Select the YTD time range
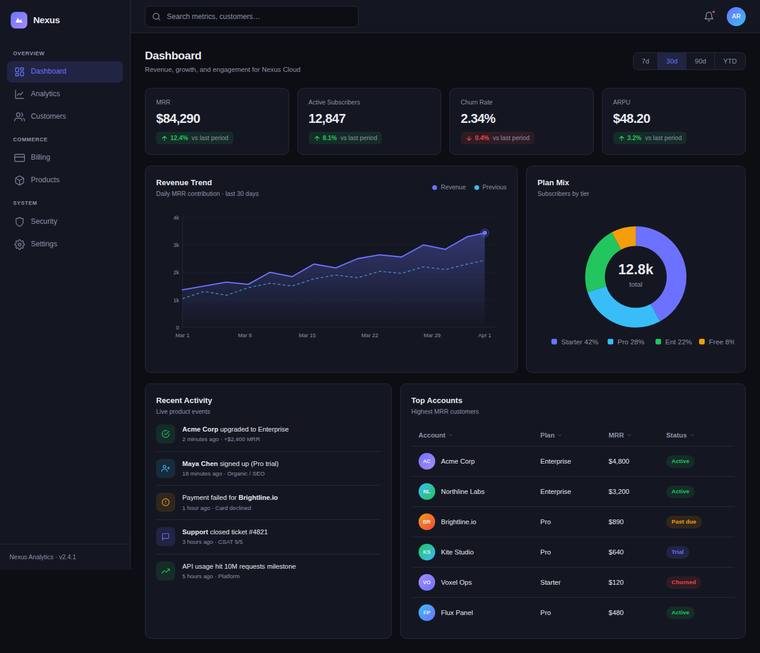Image resolution: width=760 pixels, height=653 pixels. [730, 61]
